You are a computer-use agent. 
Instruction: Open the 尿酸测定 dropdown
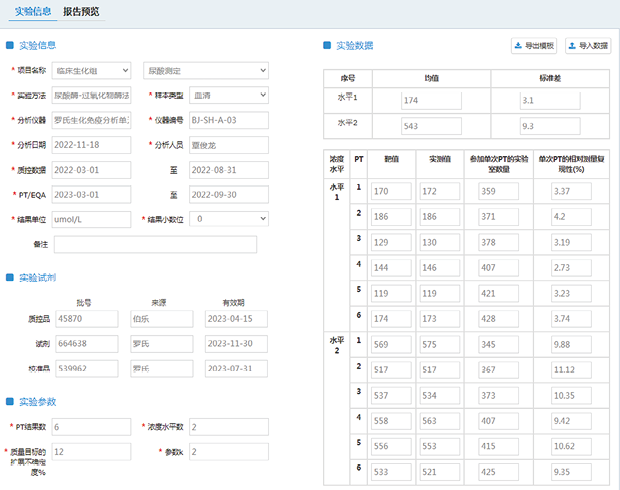[x=206, y=71]
